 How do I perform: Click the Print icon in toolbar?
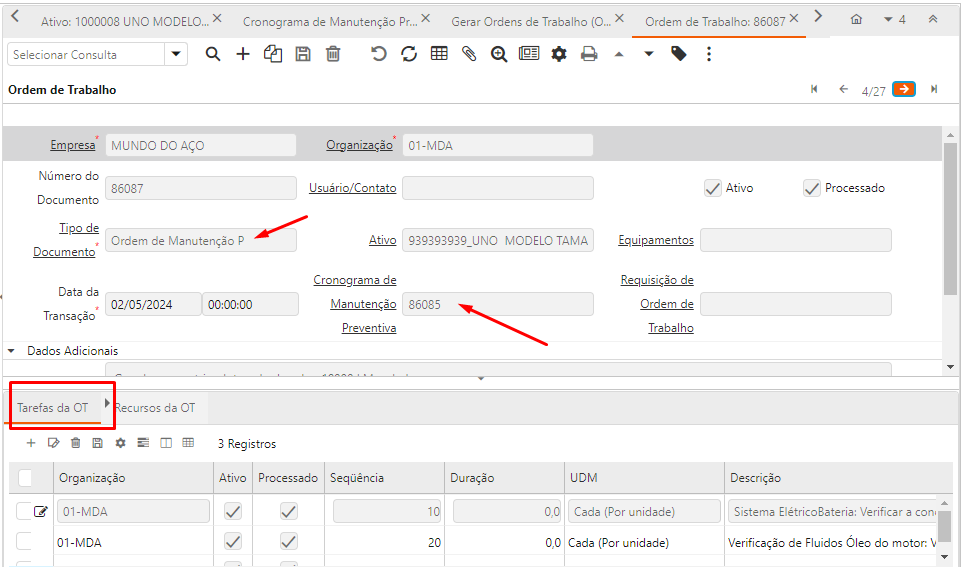click(589, 54)
